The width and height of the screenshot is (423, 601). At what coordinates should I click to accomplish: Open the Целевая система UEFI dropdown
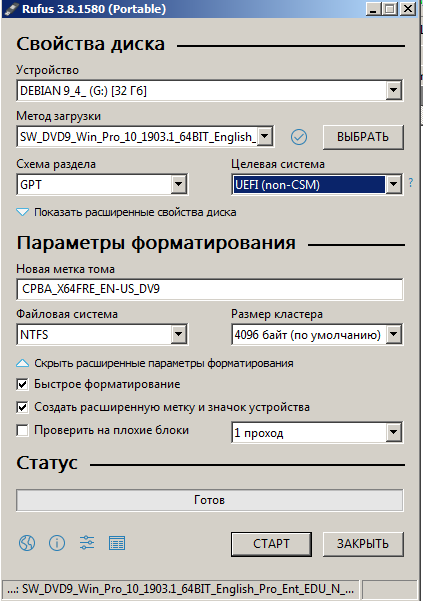(x=317, y=185)
